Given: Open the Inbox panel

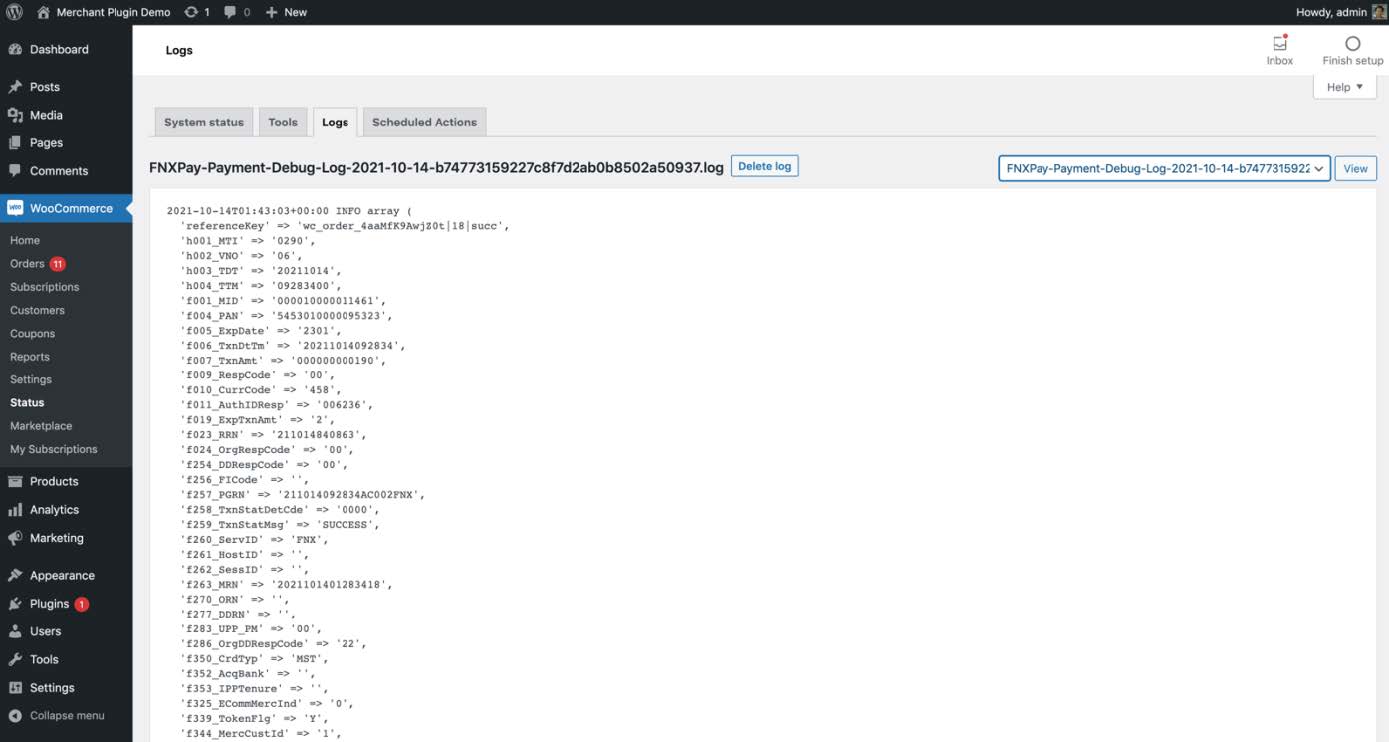Looking at the screenshot, I should (x=1279, y=50).
